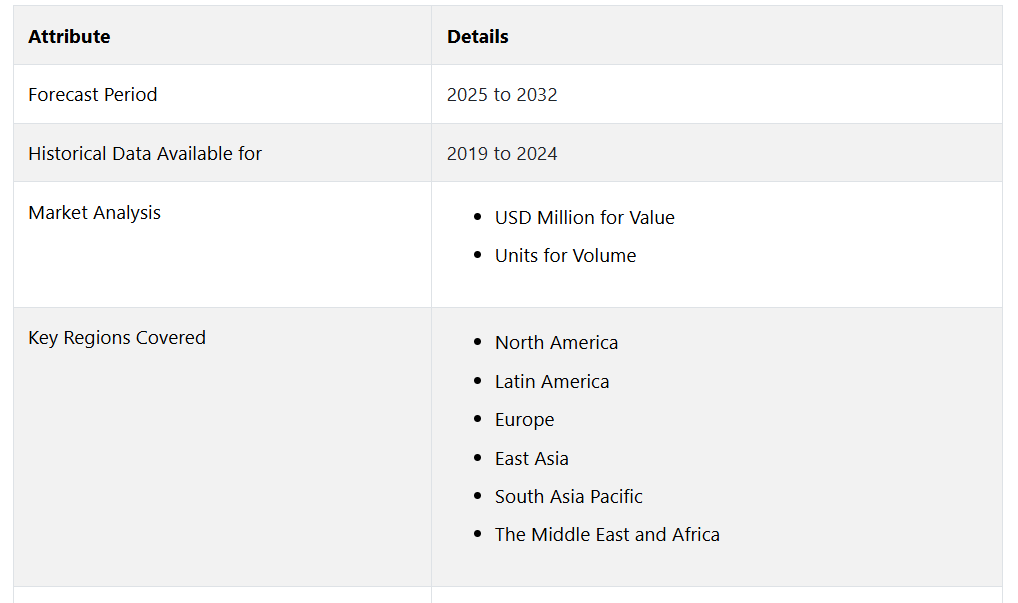The image size is (1018, 603).
Task: Select South Asia Pacific list item
Action: coord(568,497)
